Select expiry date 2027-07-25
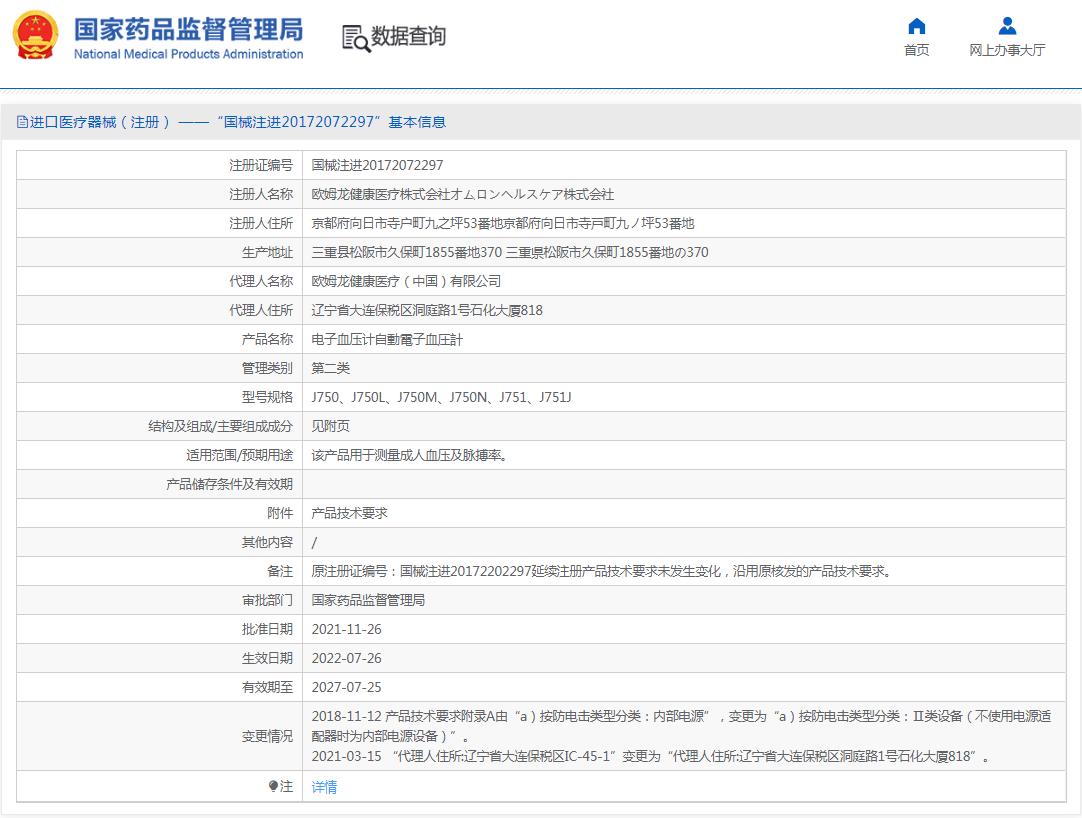This screenshot has width=1082, height=818. pyautogui.click(x=346, y=687)
